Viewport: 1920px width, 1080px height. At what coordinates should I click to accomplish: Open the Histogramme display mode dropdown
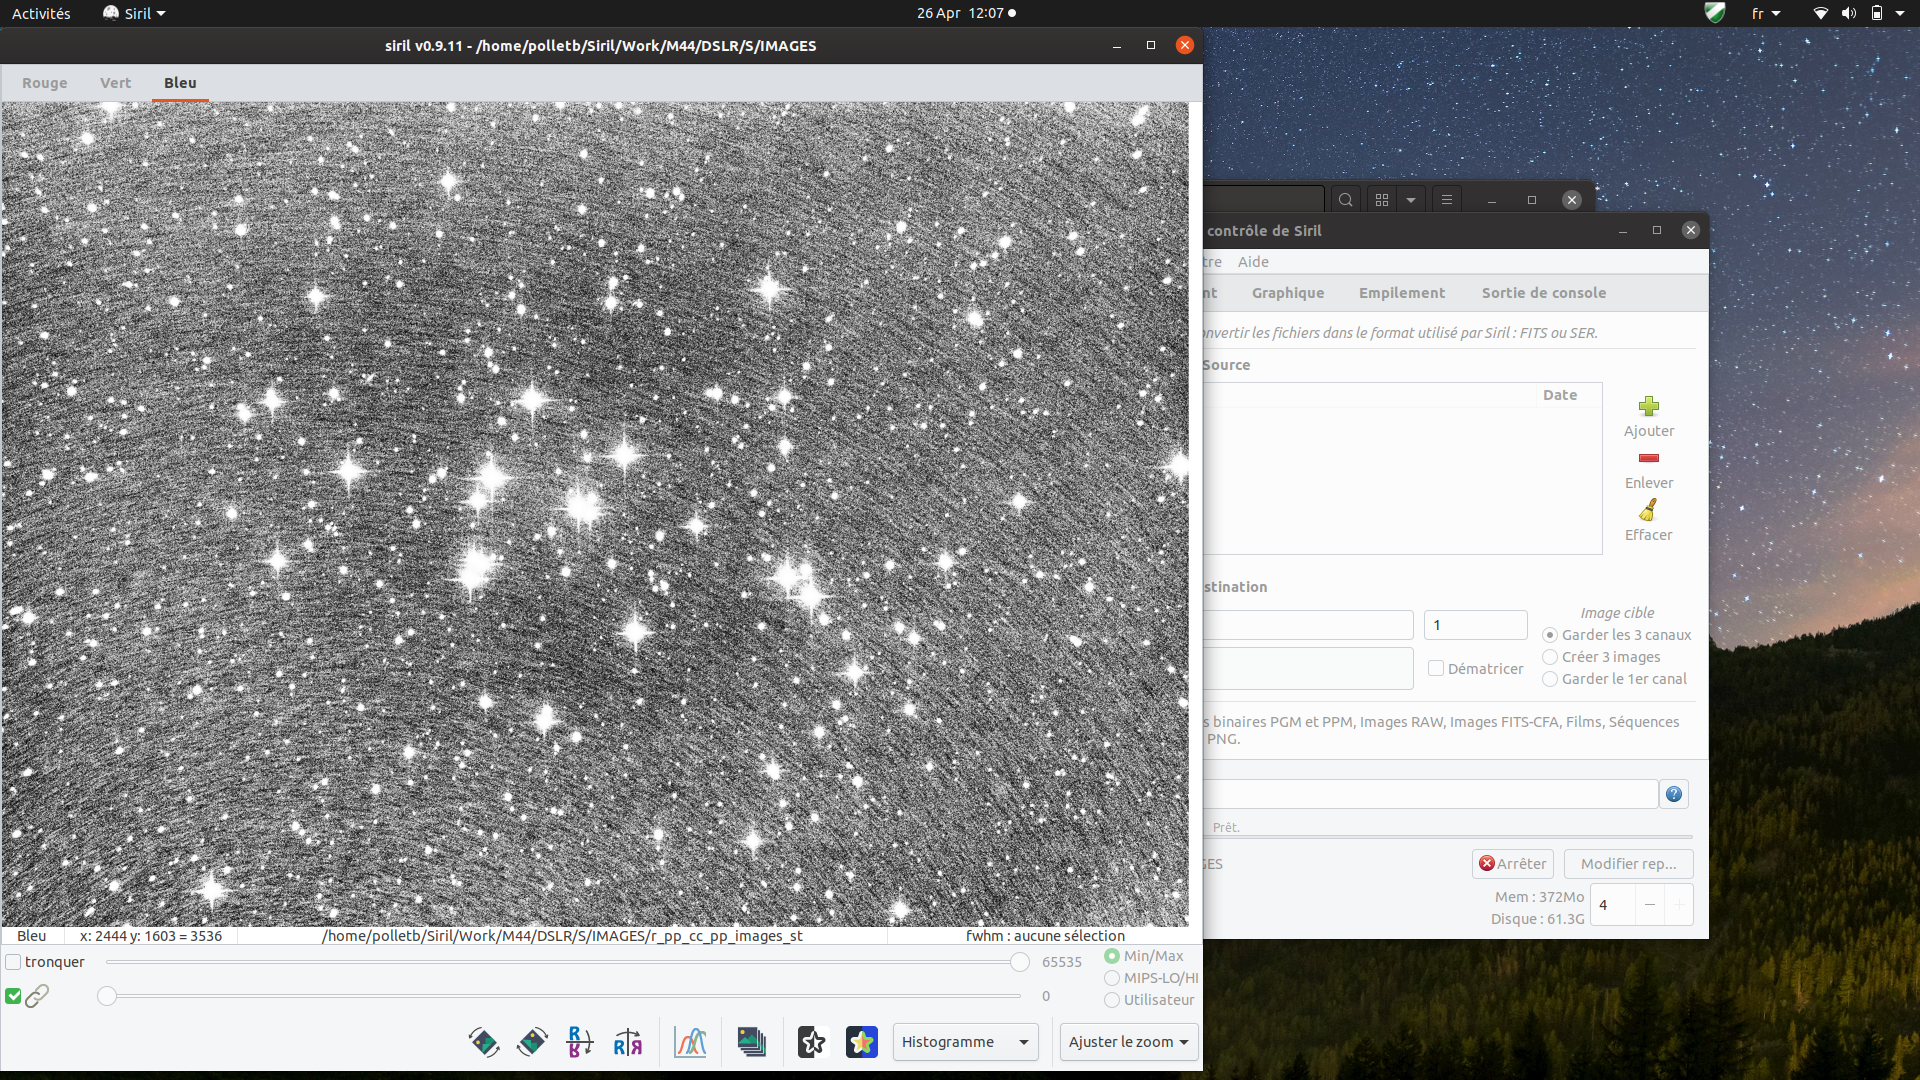pyautogui.click(x=965, y=1042)
